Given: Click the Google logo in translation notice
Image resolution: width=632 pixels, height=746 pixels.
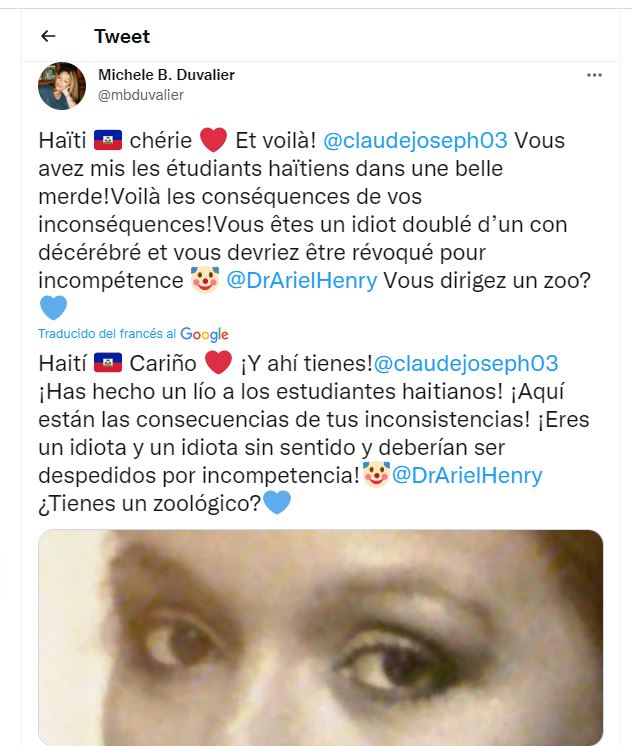Looking at the screenshot, I should (204, 334).
